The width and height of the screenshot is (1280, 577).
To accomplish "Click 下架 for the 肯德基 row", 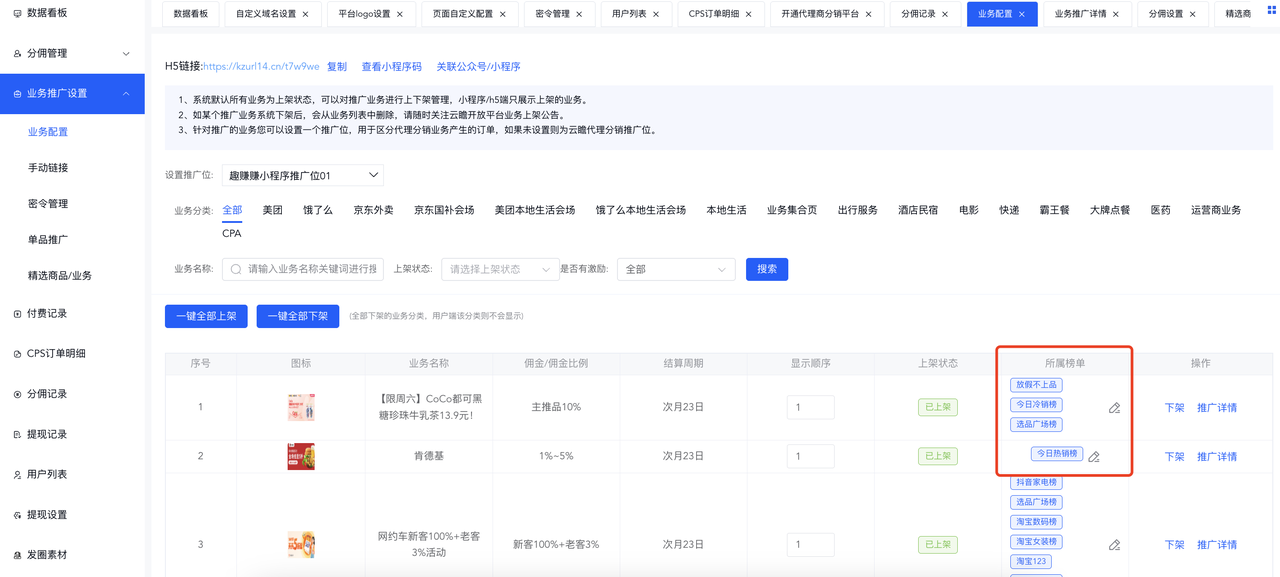I will pos(1174,457).
